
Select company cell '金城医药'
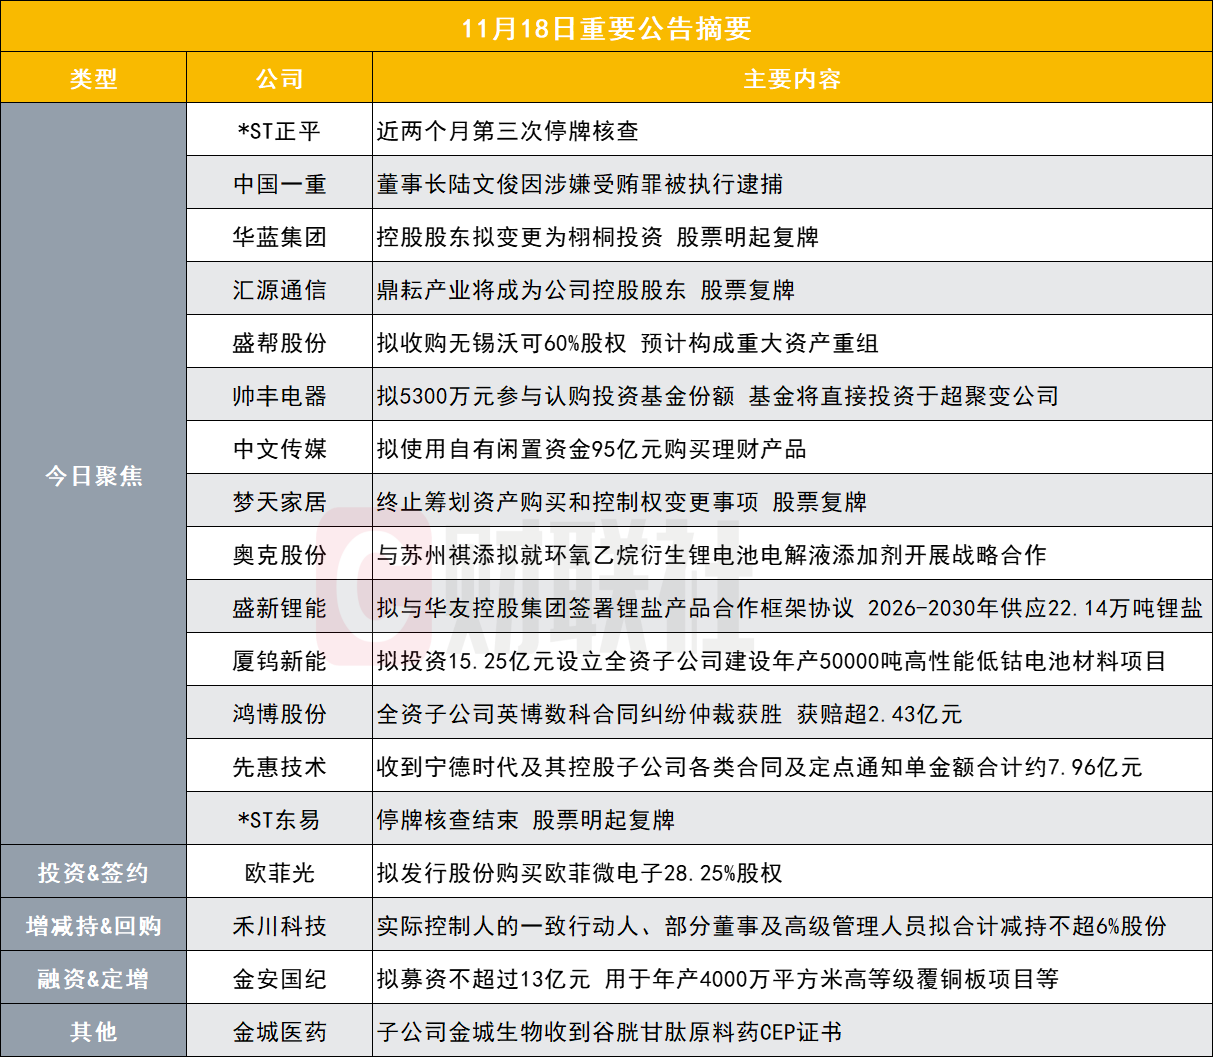click(279, 1032)
